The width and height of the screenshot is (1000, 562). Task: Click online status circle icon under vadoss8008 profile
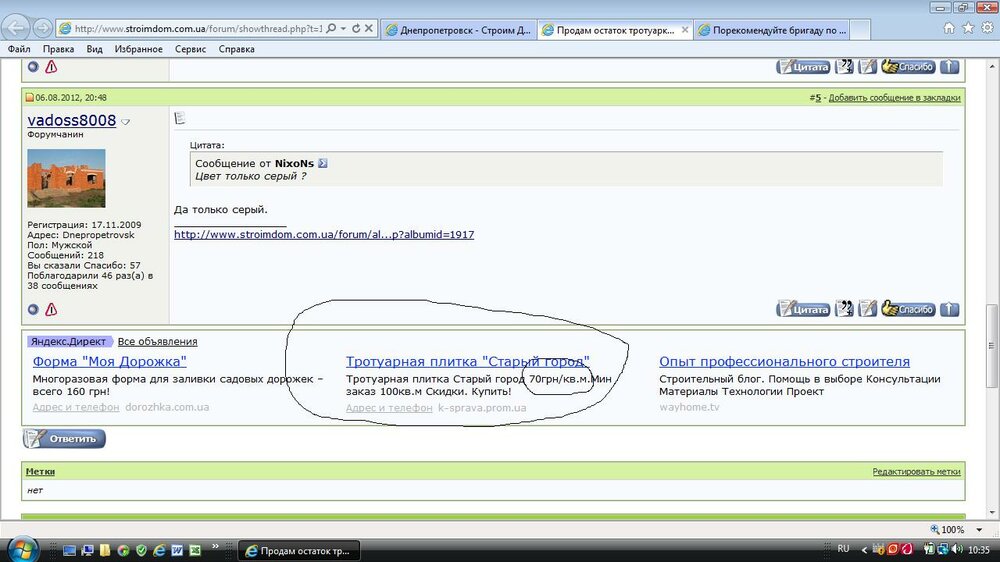[x=33, y=309]
